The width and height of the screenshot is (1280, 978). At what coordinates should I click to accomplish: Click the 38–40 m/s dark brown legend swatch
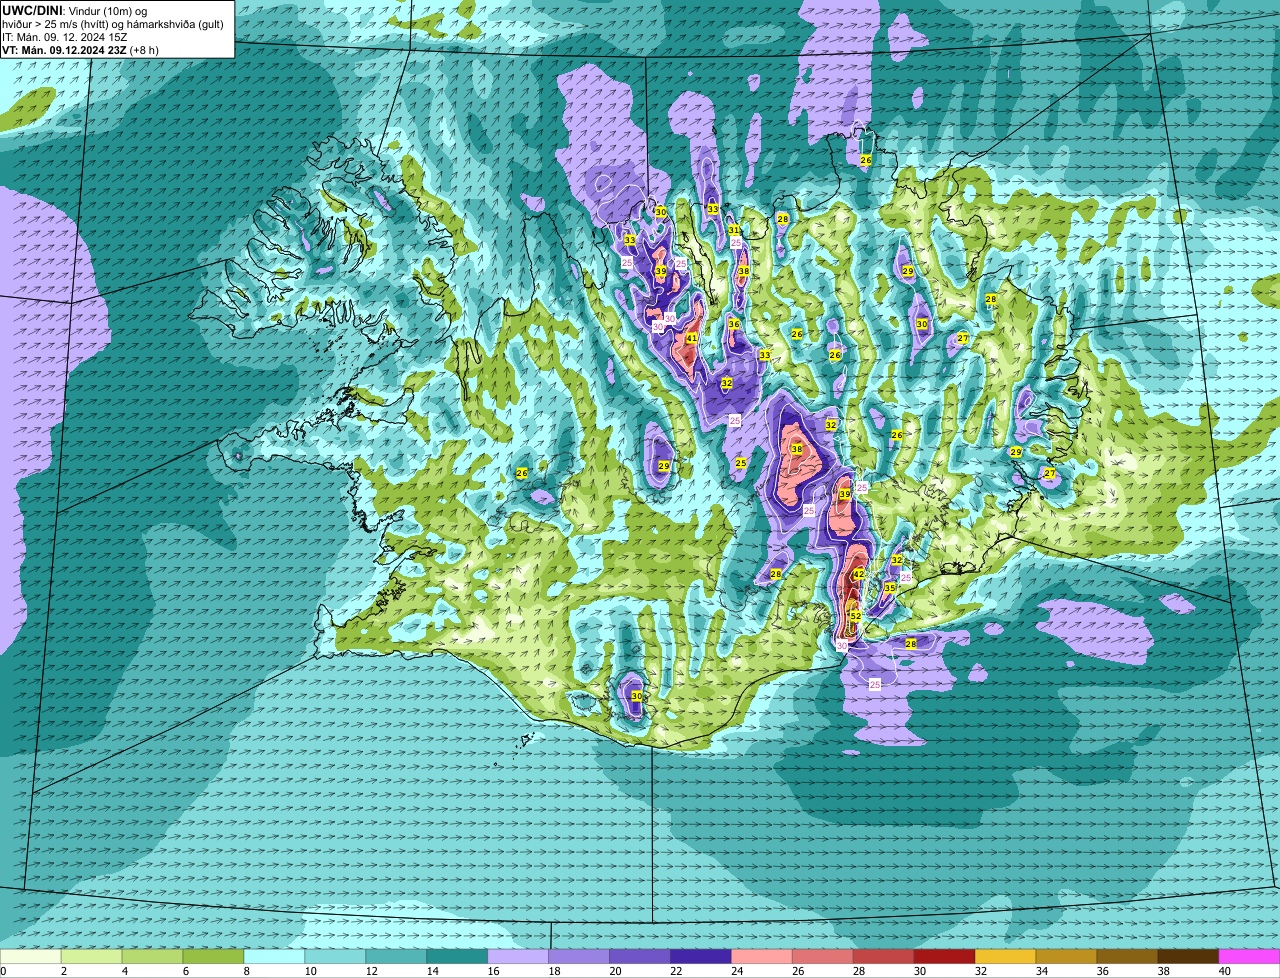1188,956
